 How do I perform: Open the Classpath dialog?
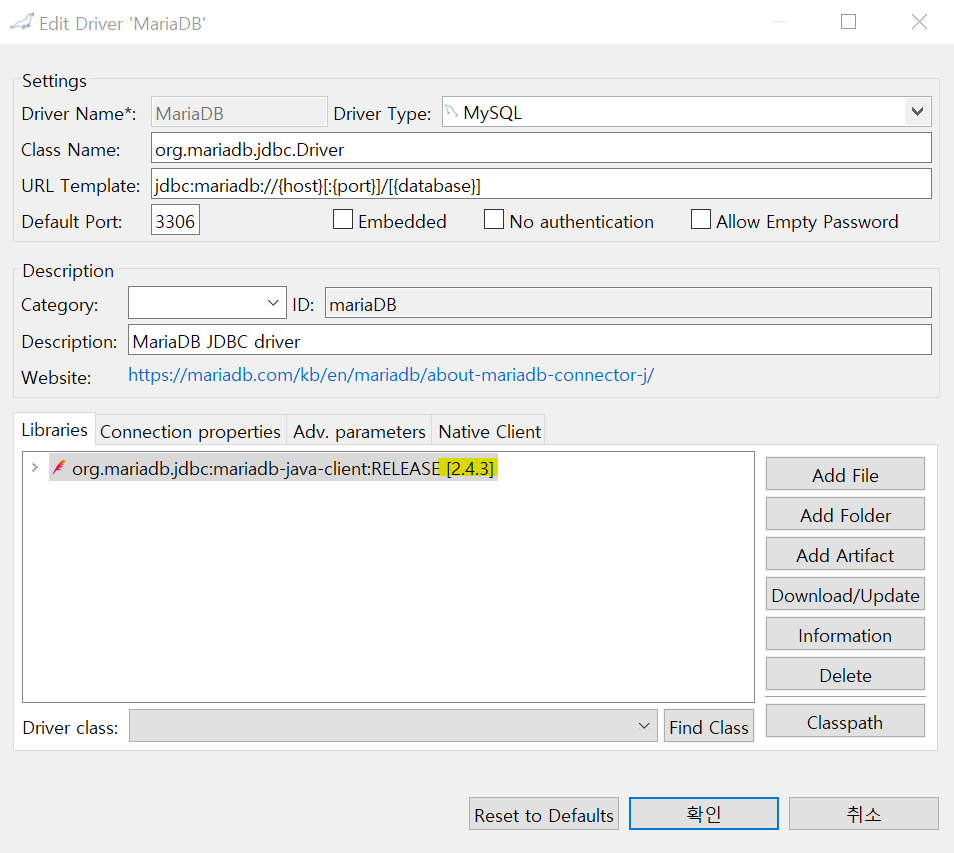(845, 722)
